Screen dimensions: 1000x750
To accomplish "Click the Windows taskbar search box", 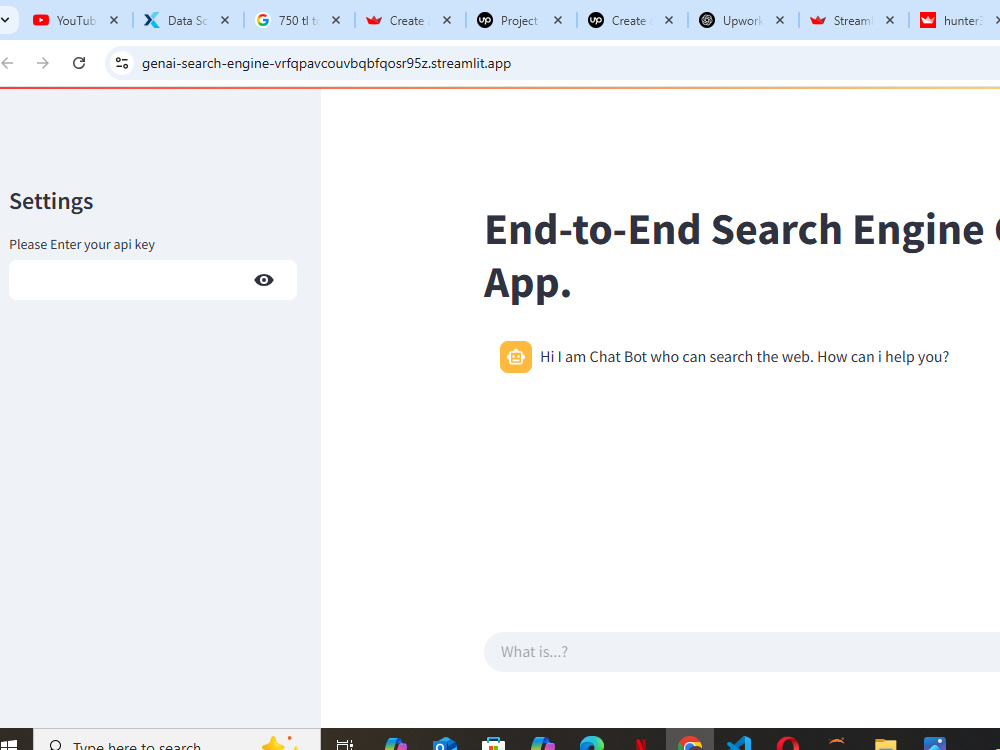I will point(177,741).
